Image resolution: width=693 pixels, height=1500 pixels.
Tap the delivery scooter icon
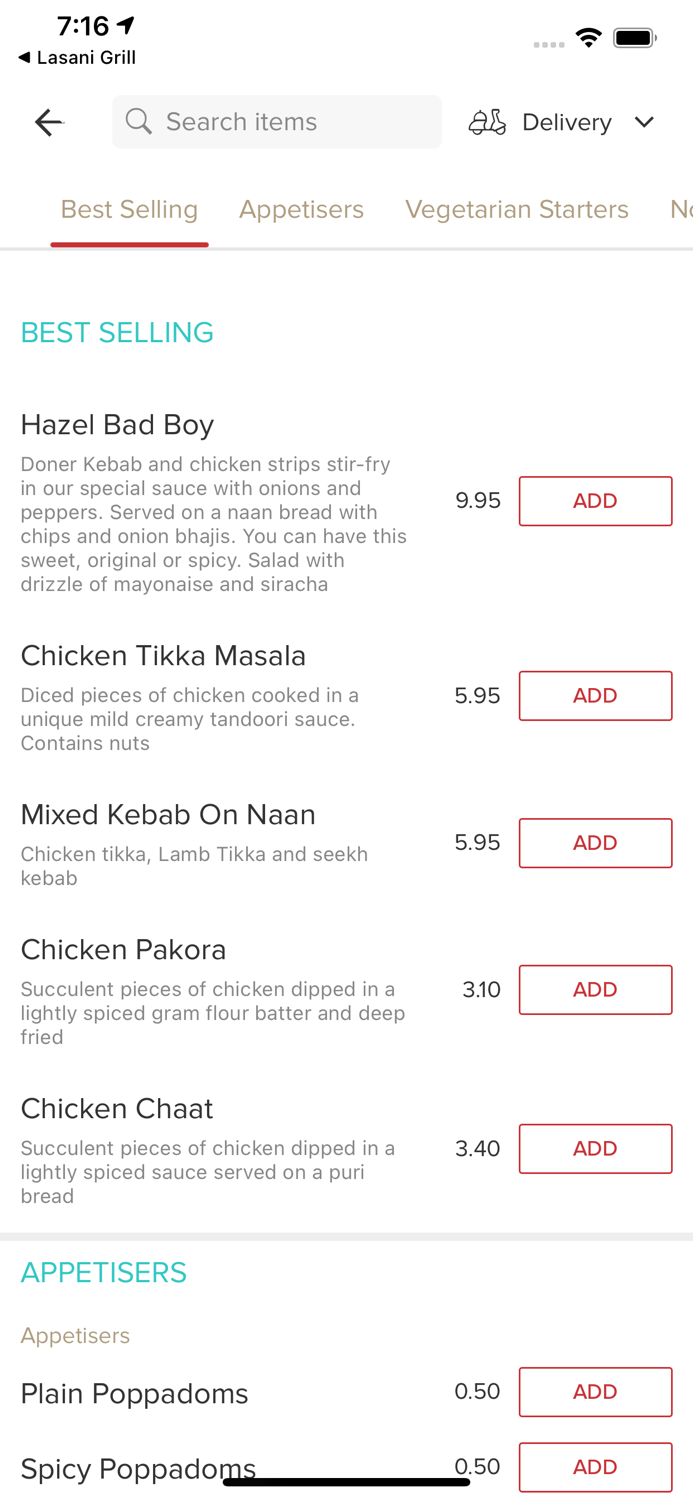pos(487,122)
